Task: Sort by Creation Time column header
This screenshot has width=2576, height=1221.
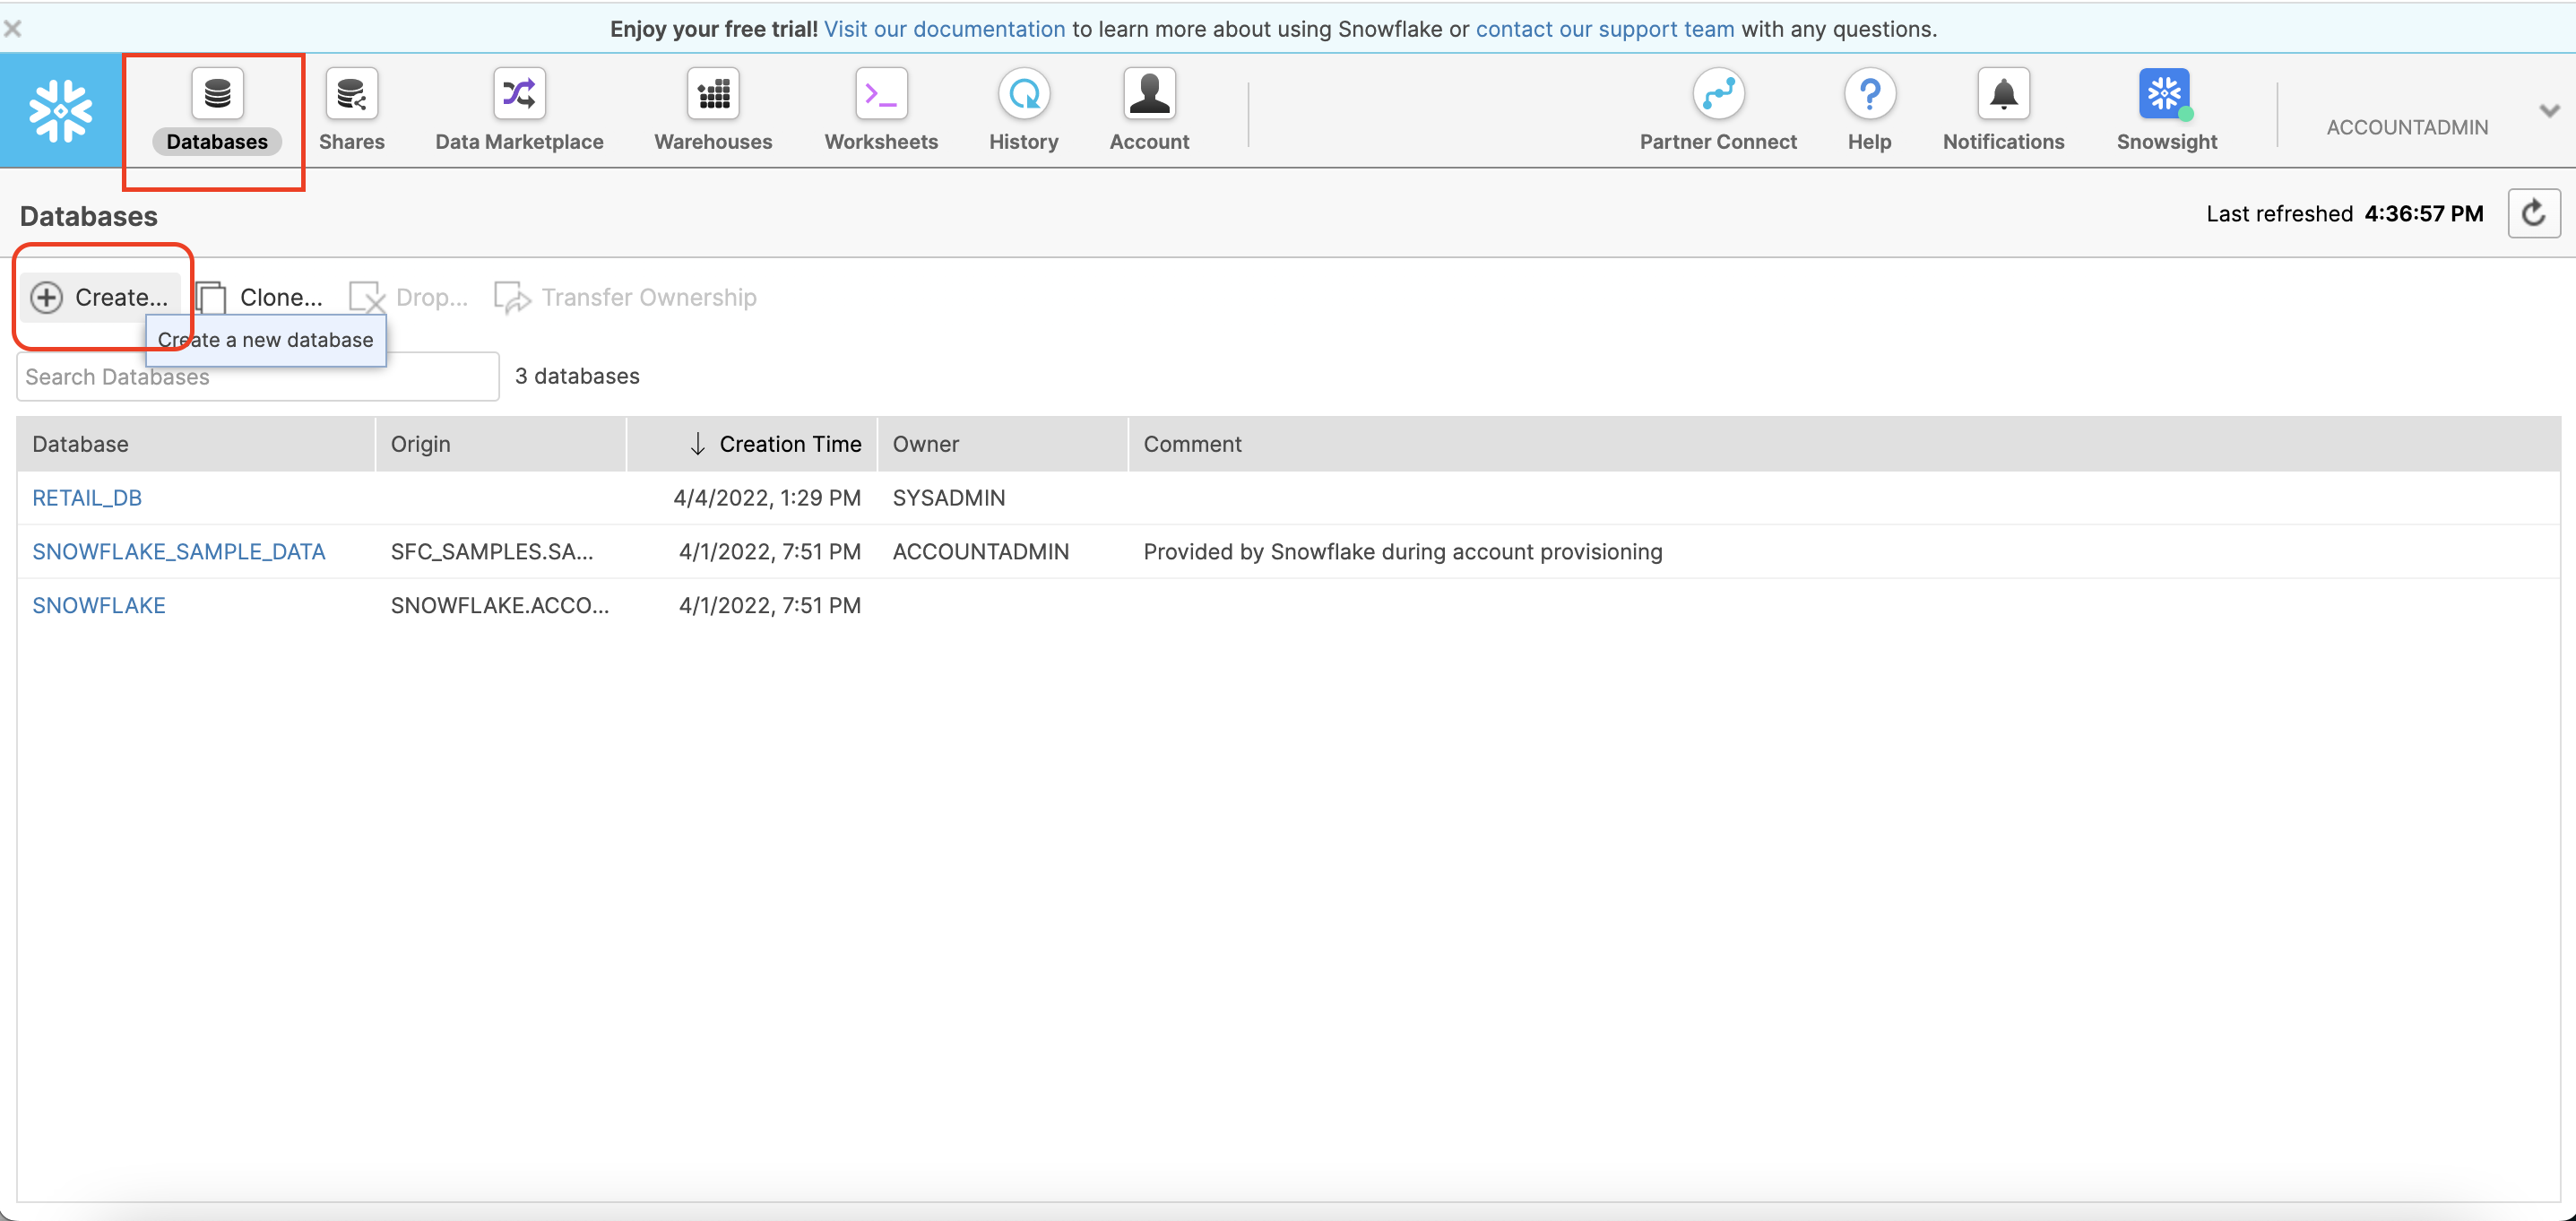Action: point(752,444)
